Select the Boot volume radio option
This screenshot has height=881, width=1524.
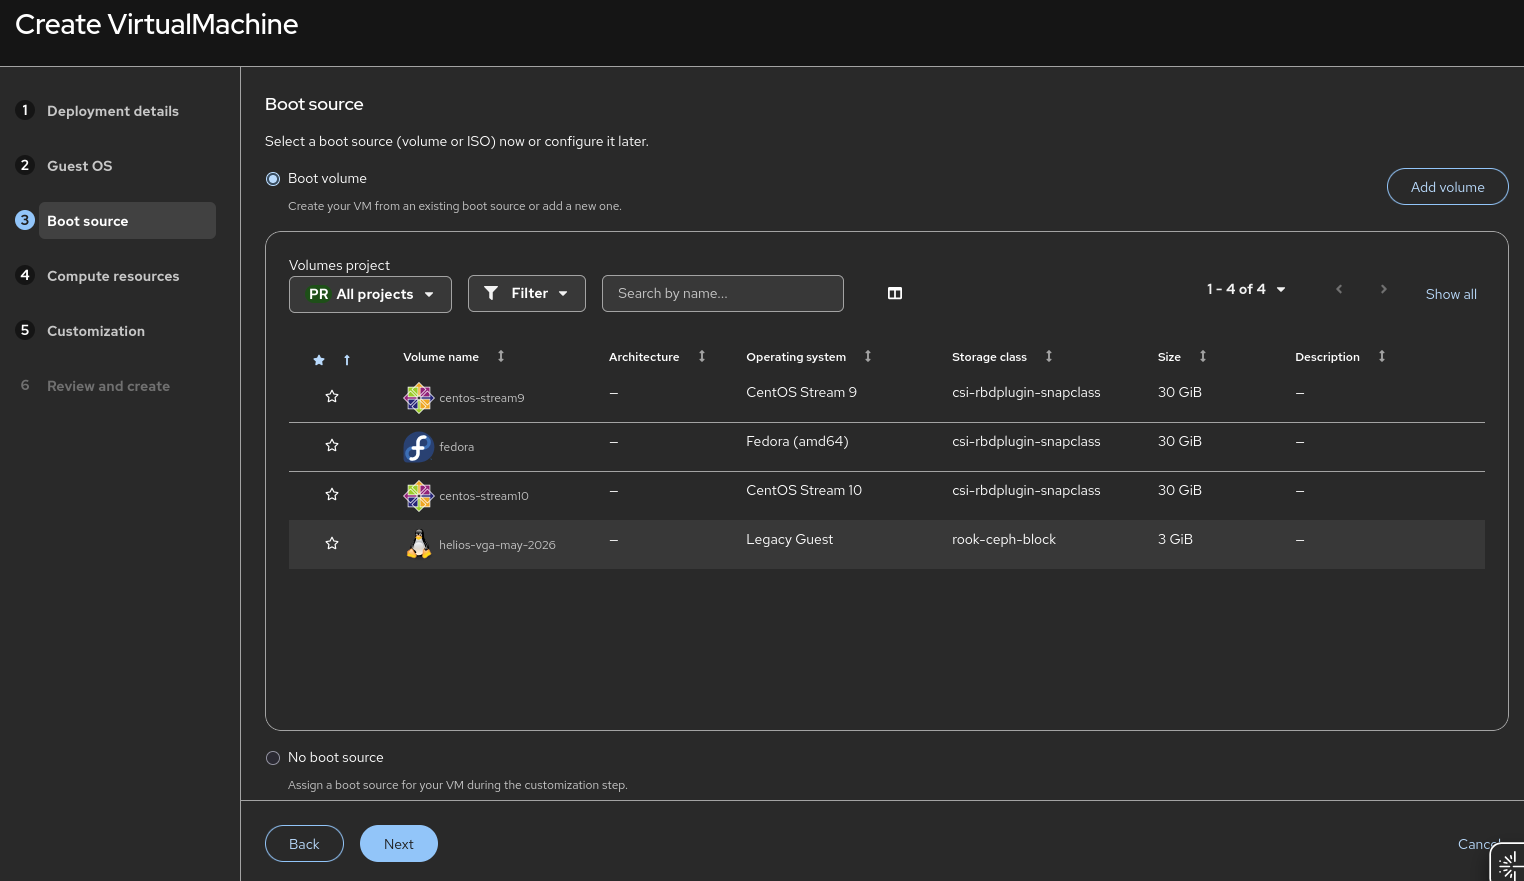tap(273, 179)
